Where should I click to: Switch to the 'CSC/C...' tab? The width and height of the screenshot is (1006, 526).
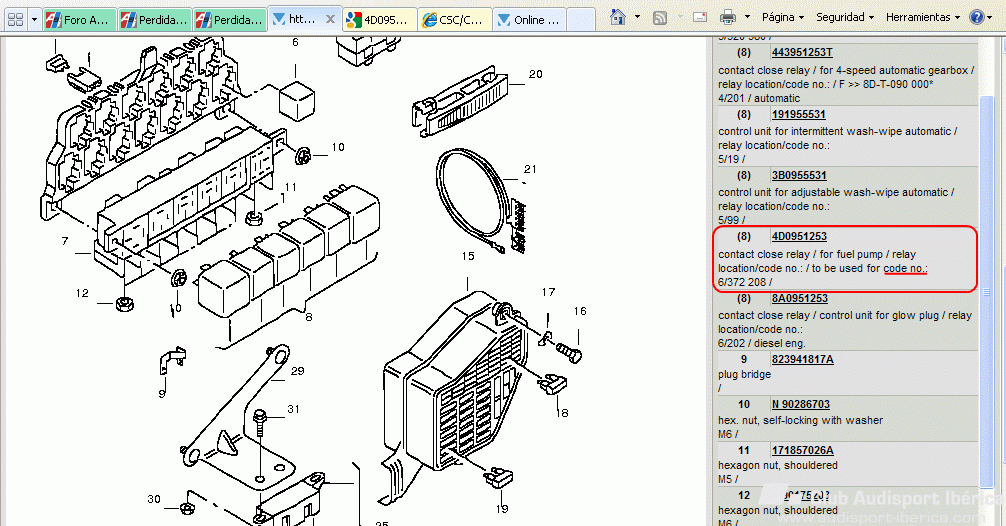(456, 20)
